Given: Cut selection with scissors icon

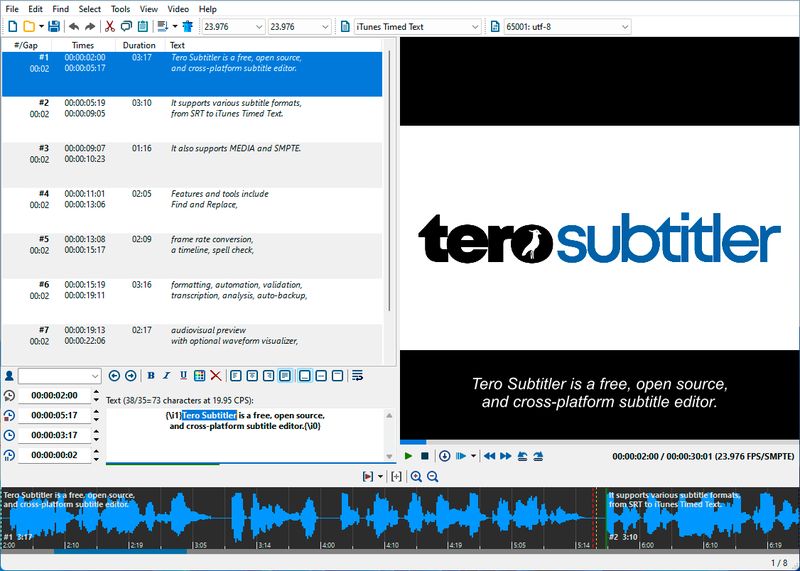Looking at the screenshot, I should pyautogui.click(x=110, y=27).
